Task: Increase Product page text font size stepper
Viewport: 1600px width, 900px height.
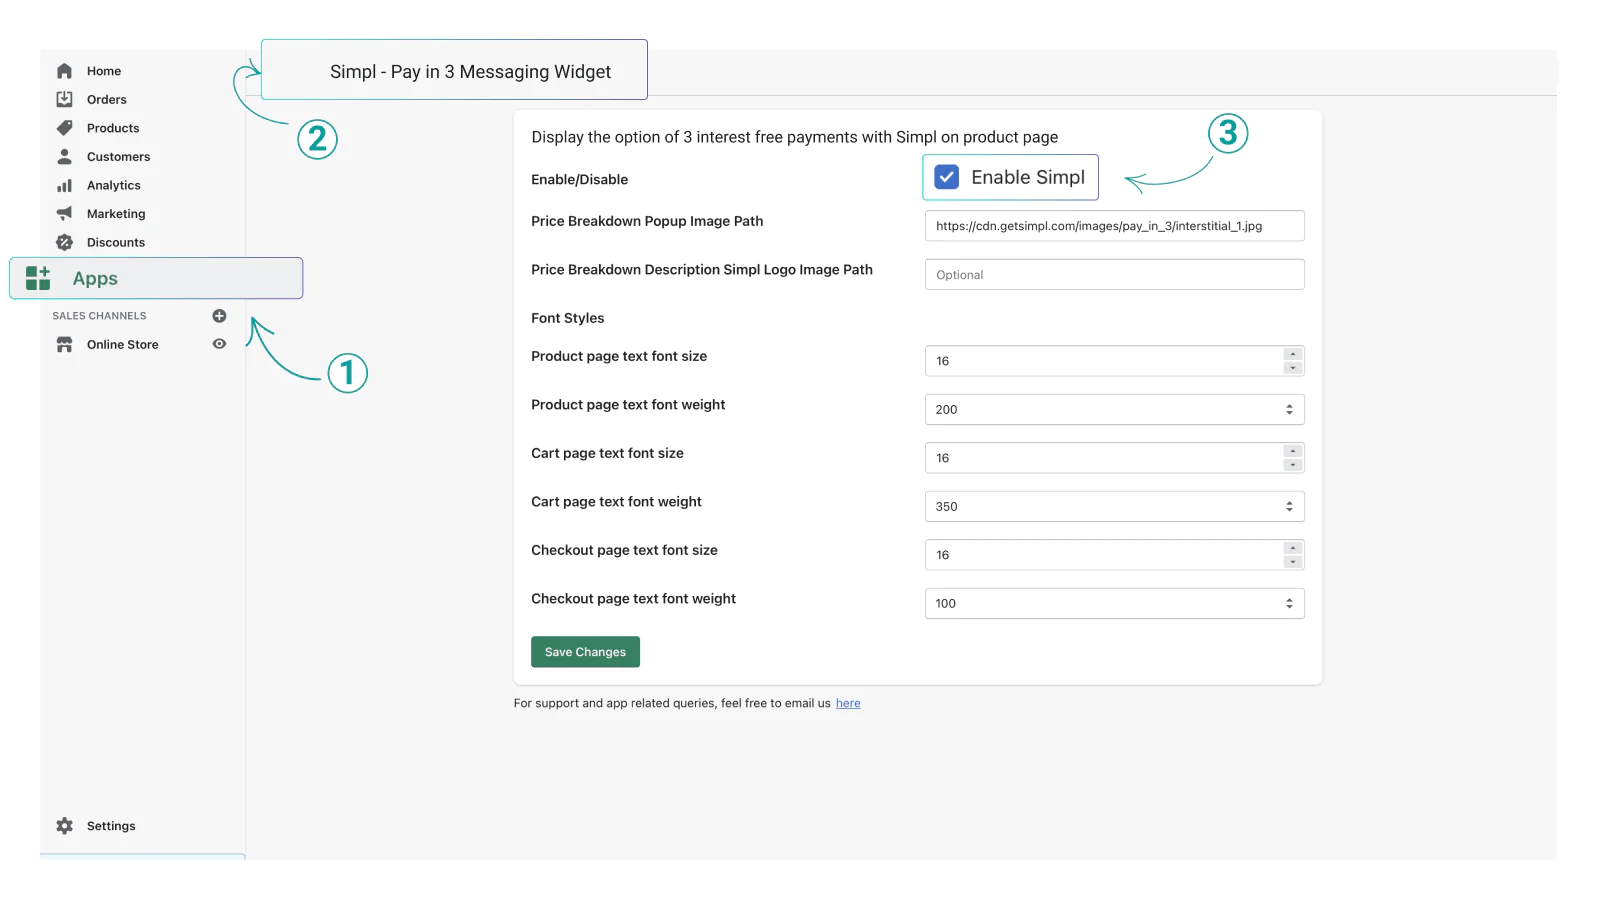Action: click(1293, 354)
